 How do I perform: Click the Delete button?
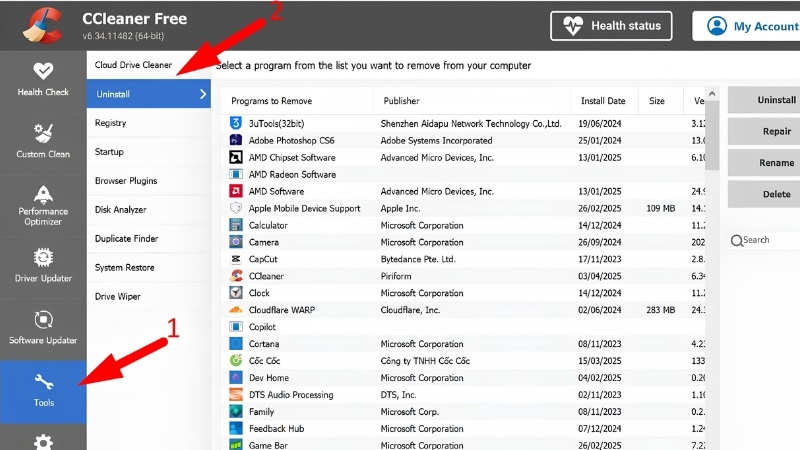[764, 194]
